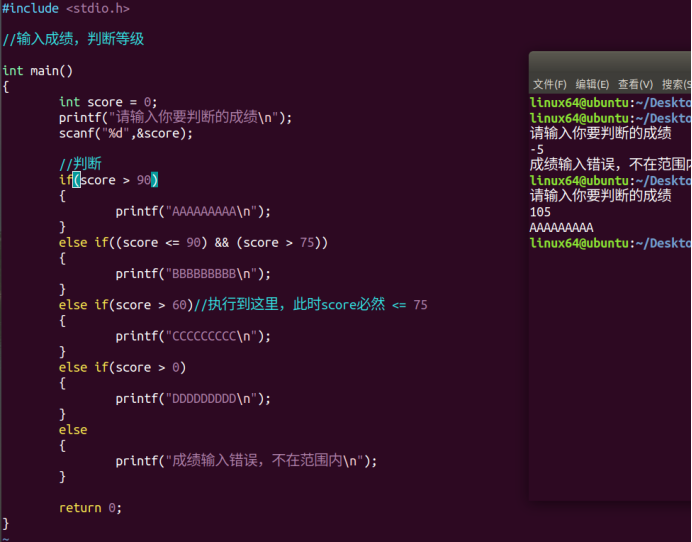The height and width of the screenshot is (542, 692).
Task: Click terminal output value -5
Action: [537, 149]
